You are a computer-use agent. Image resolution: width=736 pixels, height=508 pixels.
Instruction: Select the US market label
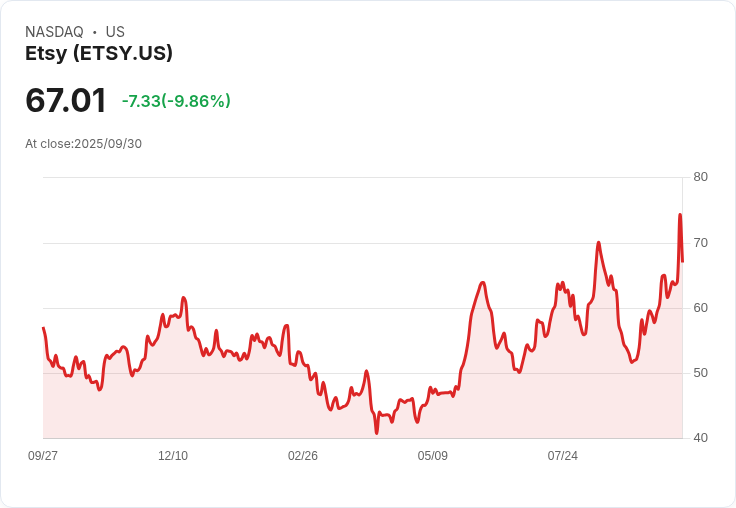point(115,32)
